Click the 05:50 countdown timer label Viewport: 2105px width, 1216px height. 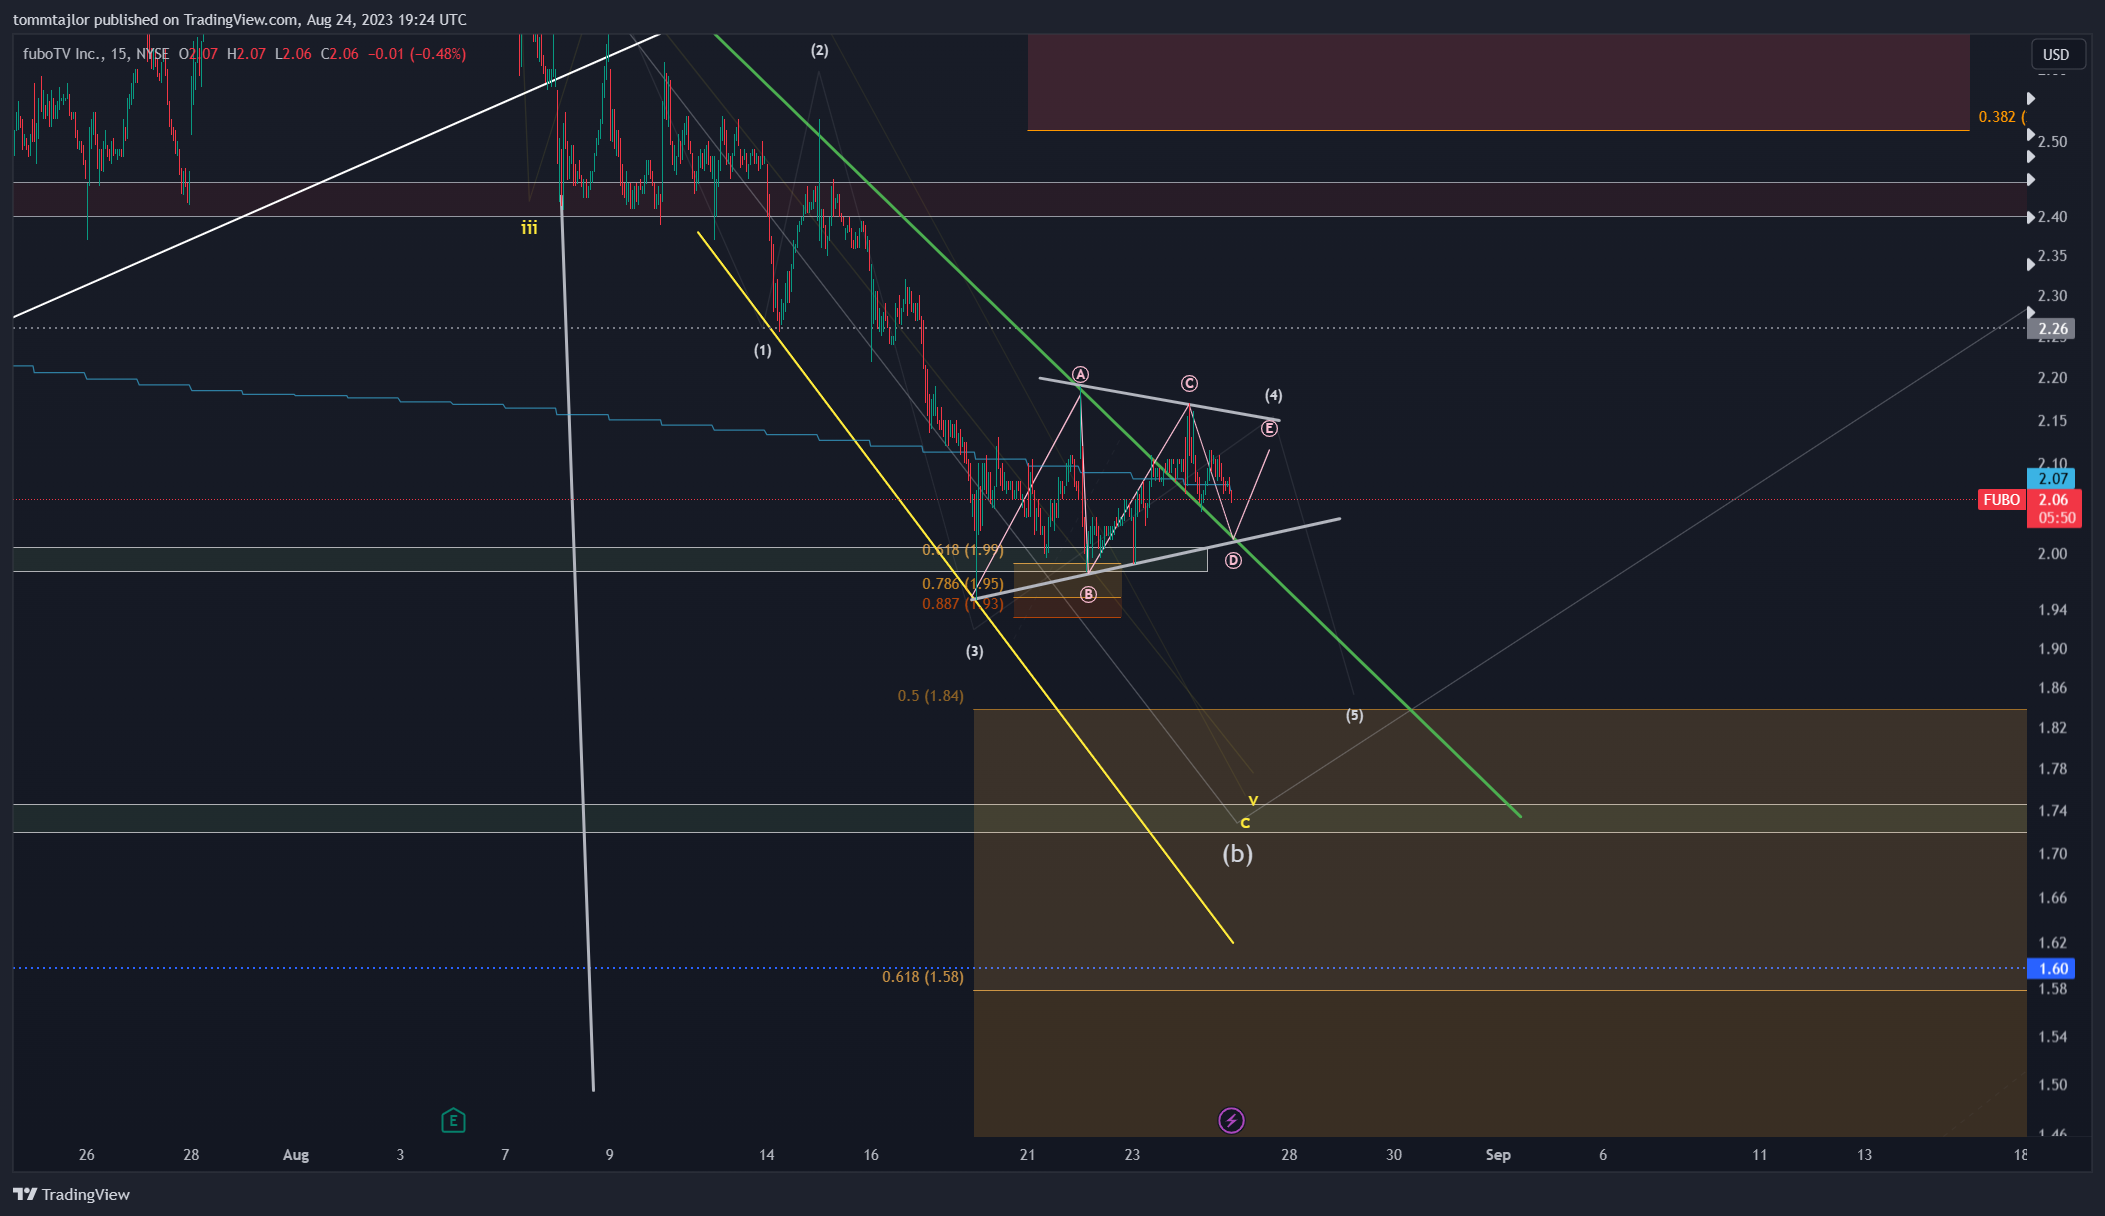coord(2056,518)
